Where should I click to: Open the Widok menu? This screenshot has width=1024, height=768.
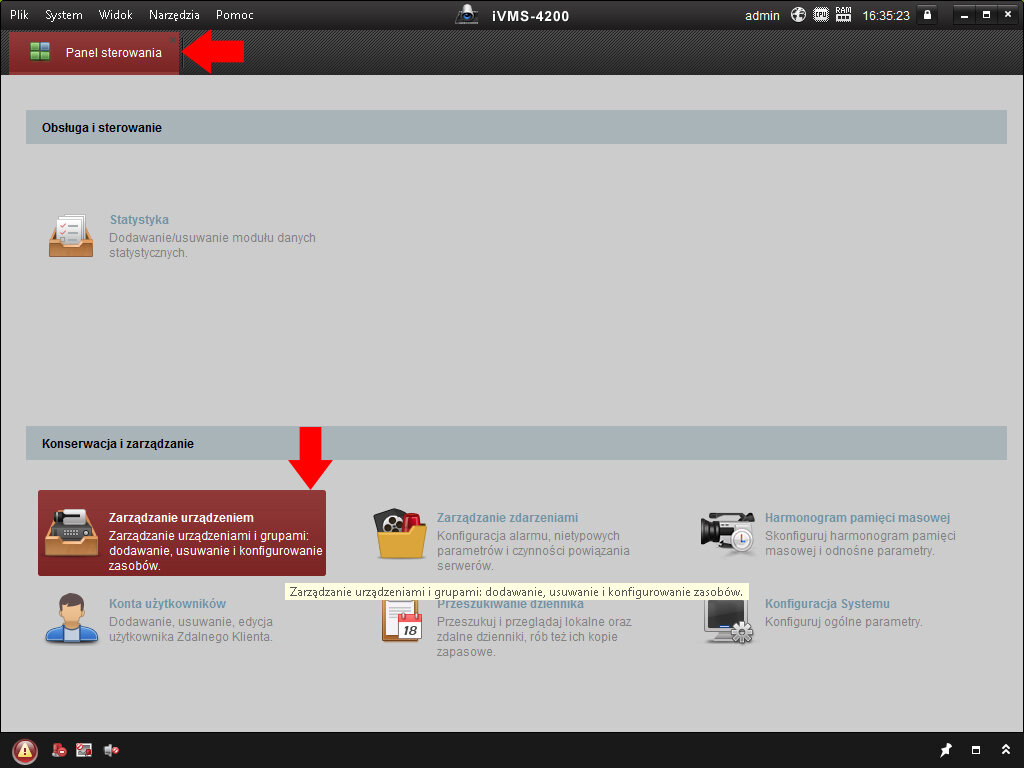(115, 15)
